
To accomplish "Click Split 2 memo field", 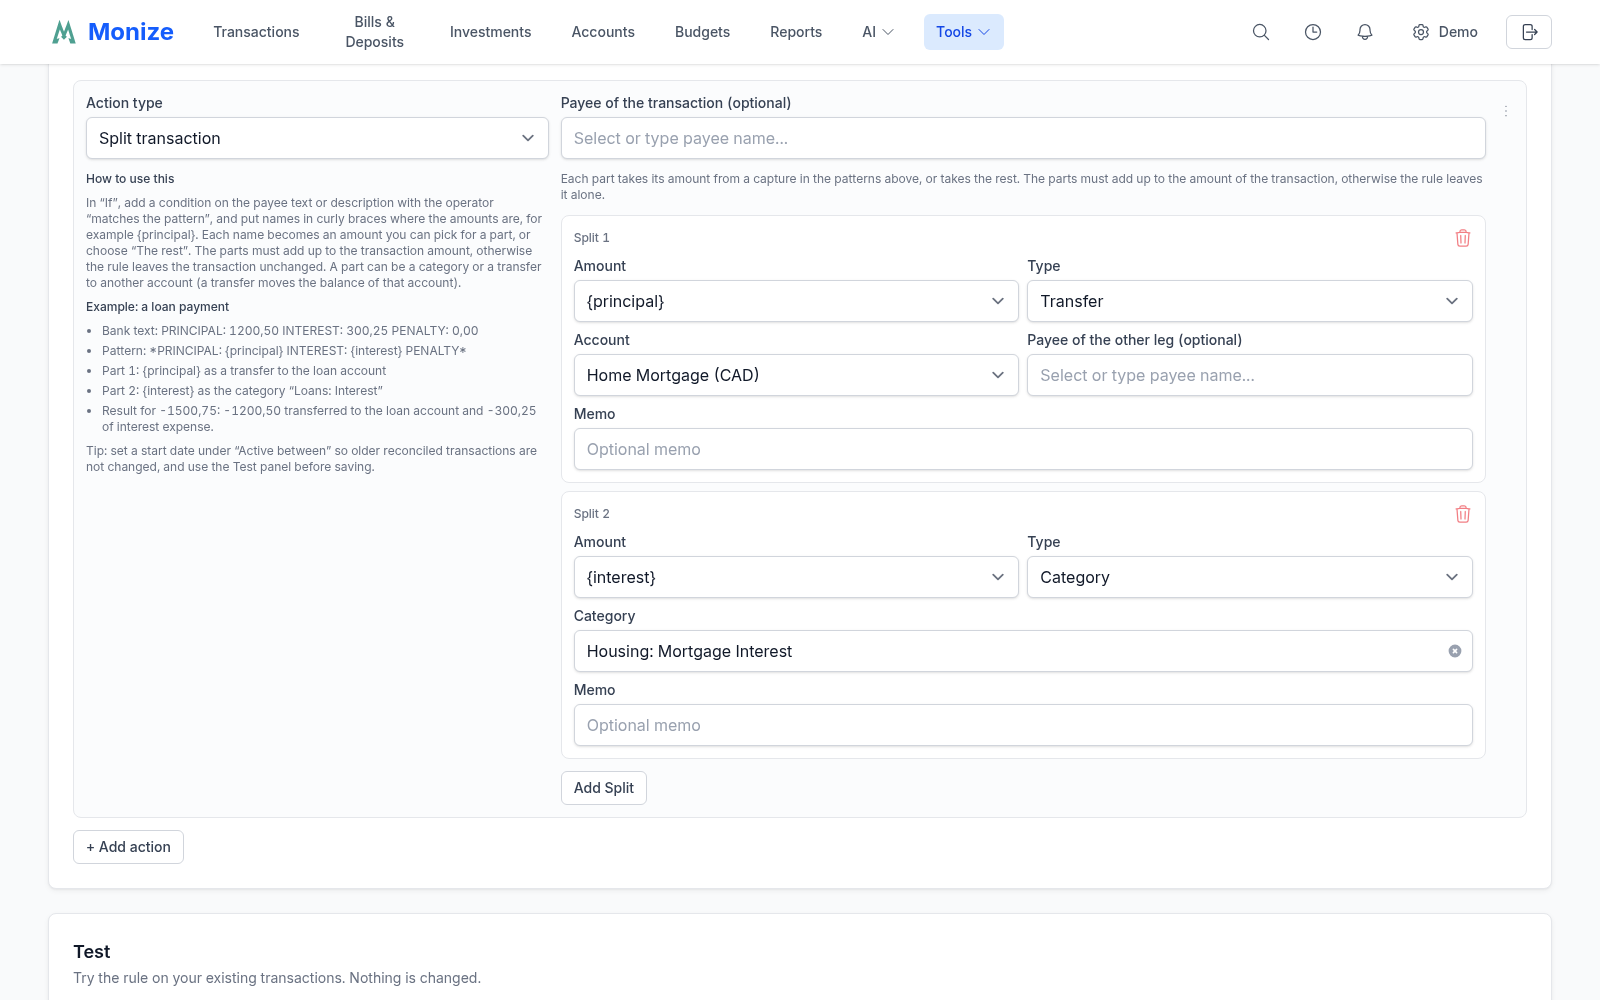I will pos(1023,725).
